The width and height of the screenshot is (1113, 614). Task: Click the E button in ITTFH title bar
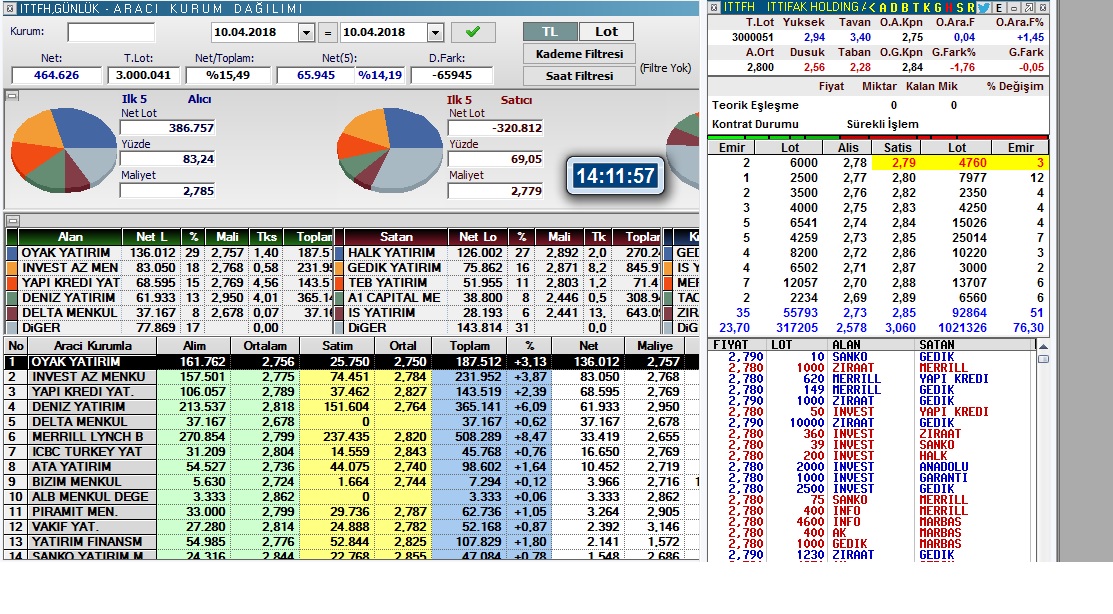[x=999, y=8]
